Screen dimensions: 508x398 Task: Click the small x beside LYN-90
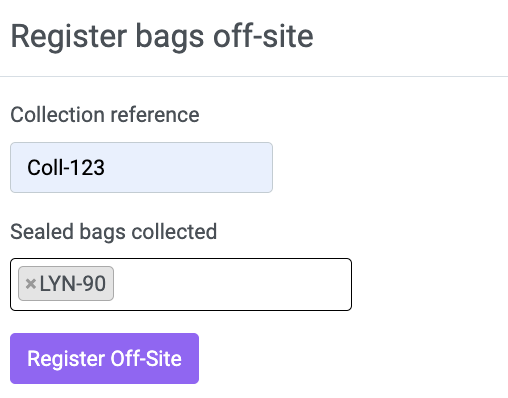tap(31, 284)
